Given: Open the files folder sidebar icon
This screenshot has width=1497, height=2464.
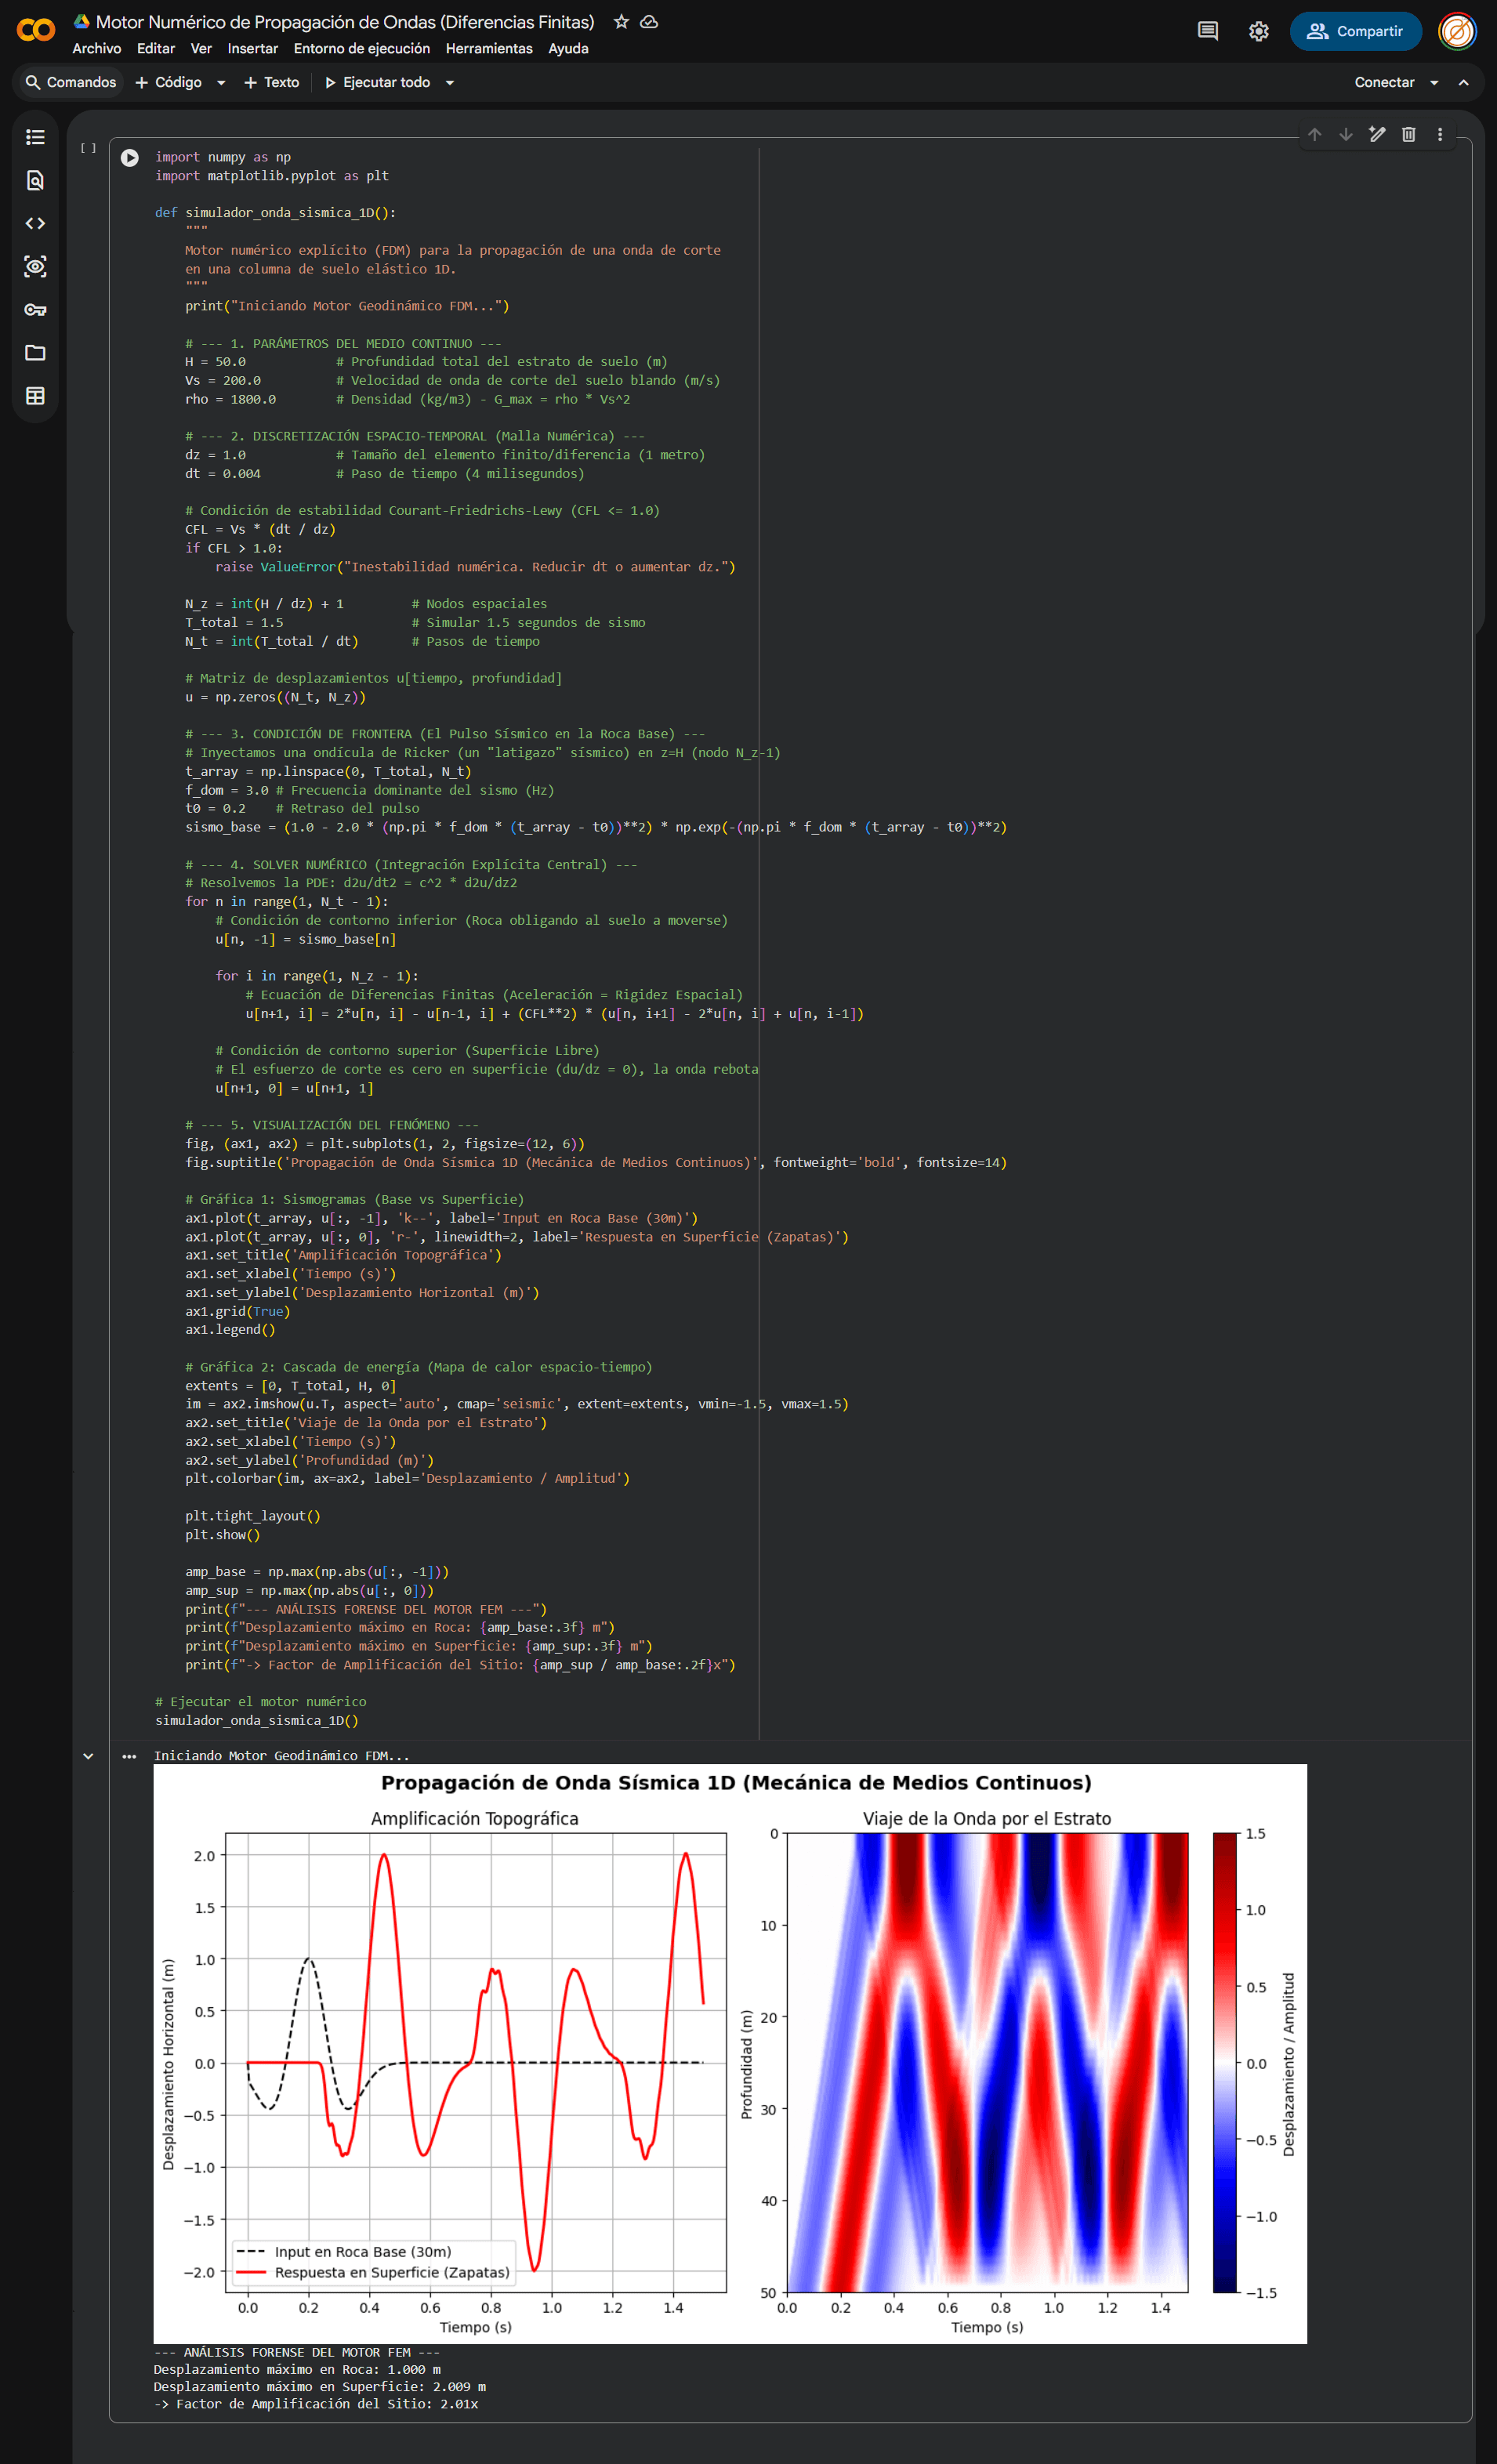Looking at the screenshot, I should (35, 352).
